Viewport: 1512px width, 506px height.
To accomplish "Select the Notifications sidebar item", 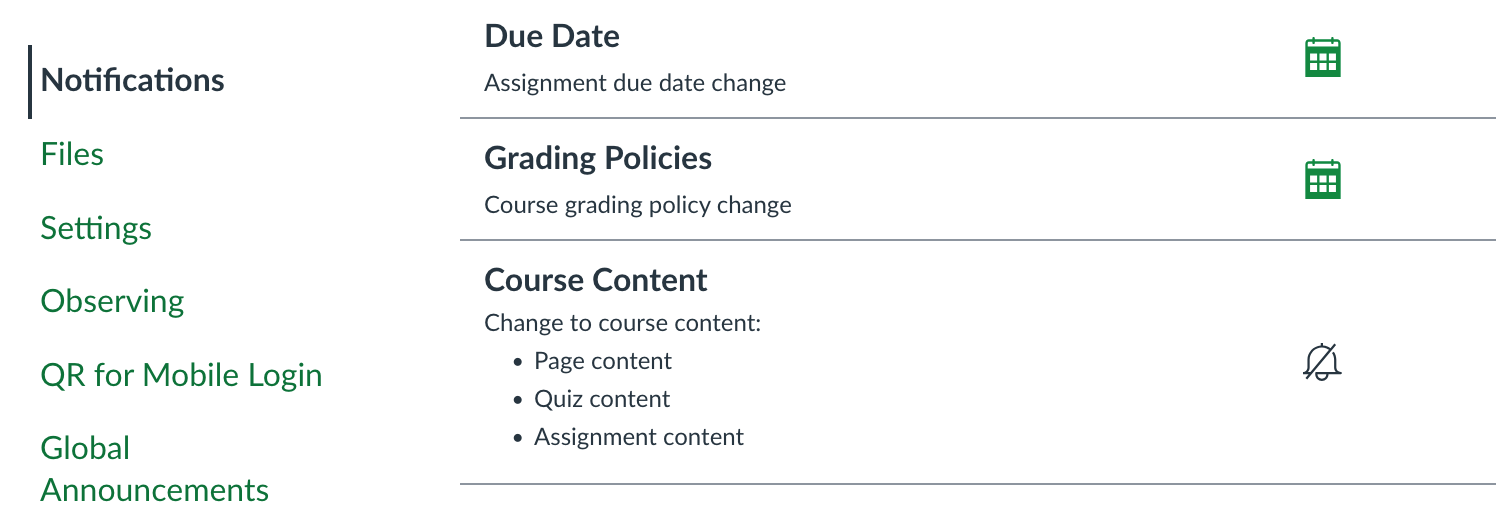I will [132, 80].
